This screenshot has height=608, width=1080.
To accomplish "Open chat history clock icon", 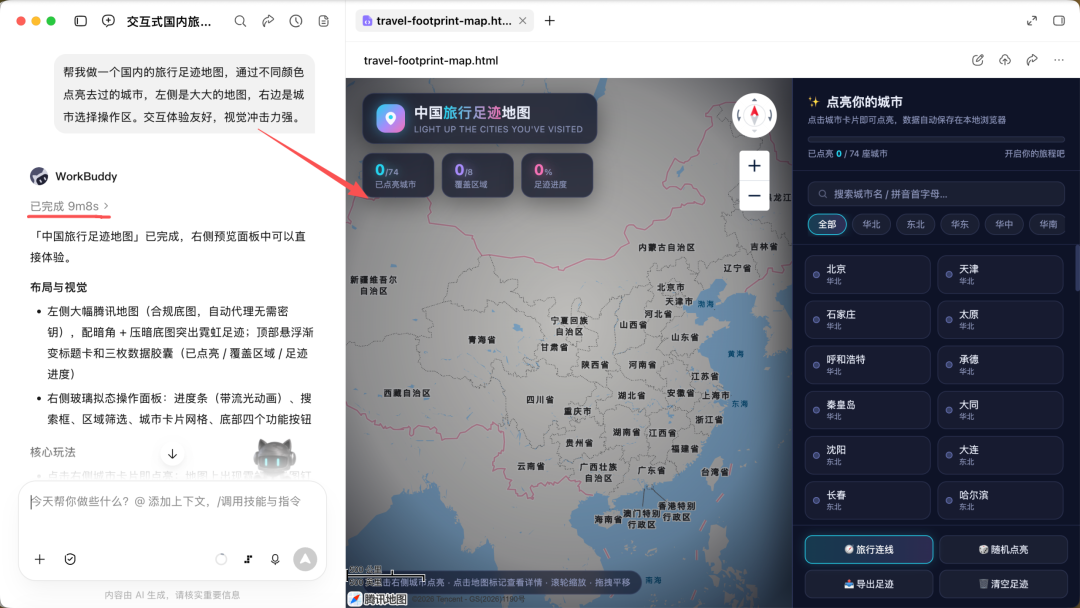I will pos(295,21).
